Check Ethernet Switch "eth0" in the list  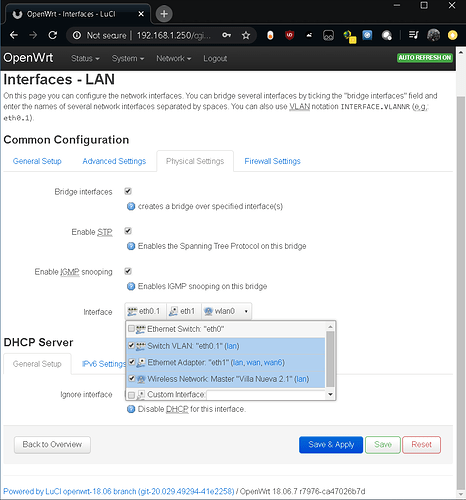[x=132, y=329]
